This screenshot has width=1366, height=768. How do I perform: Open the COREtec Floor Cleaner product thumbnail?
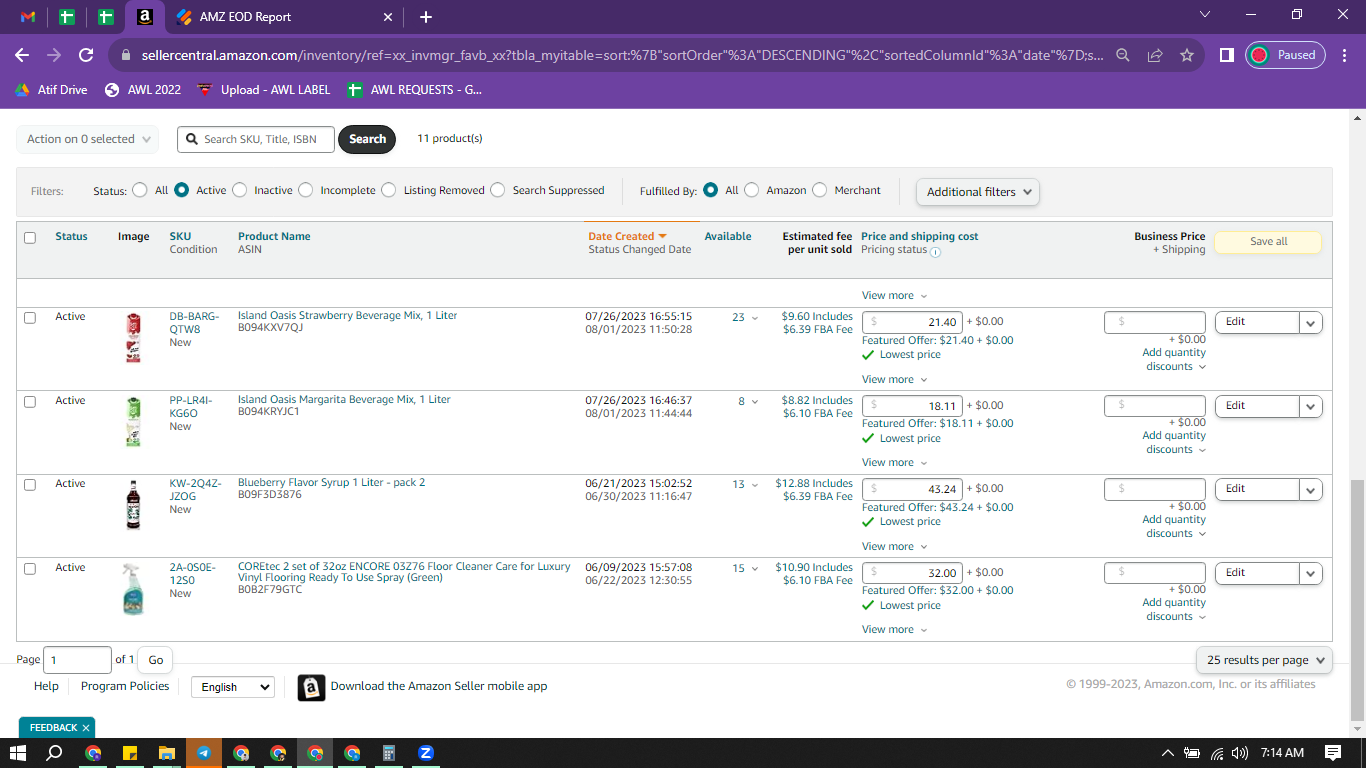(133, 588)
